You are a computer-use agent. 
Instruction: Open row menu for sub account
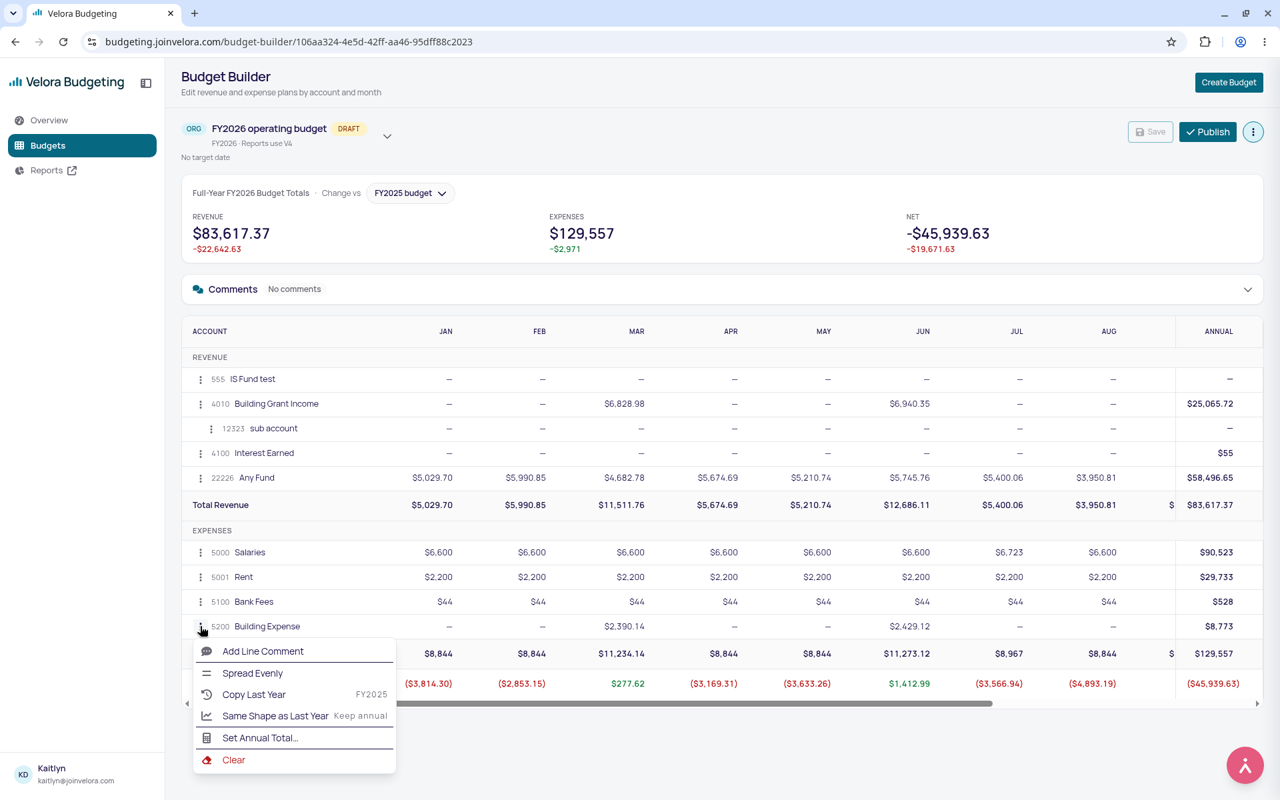tap(211, 429)
